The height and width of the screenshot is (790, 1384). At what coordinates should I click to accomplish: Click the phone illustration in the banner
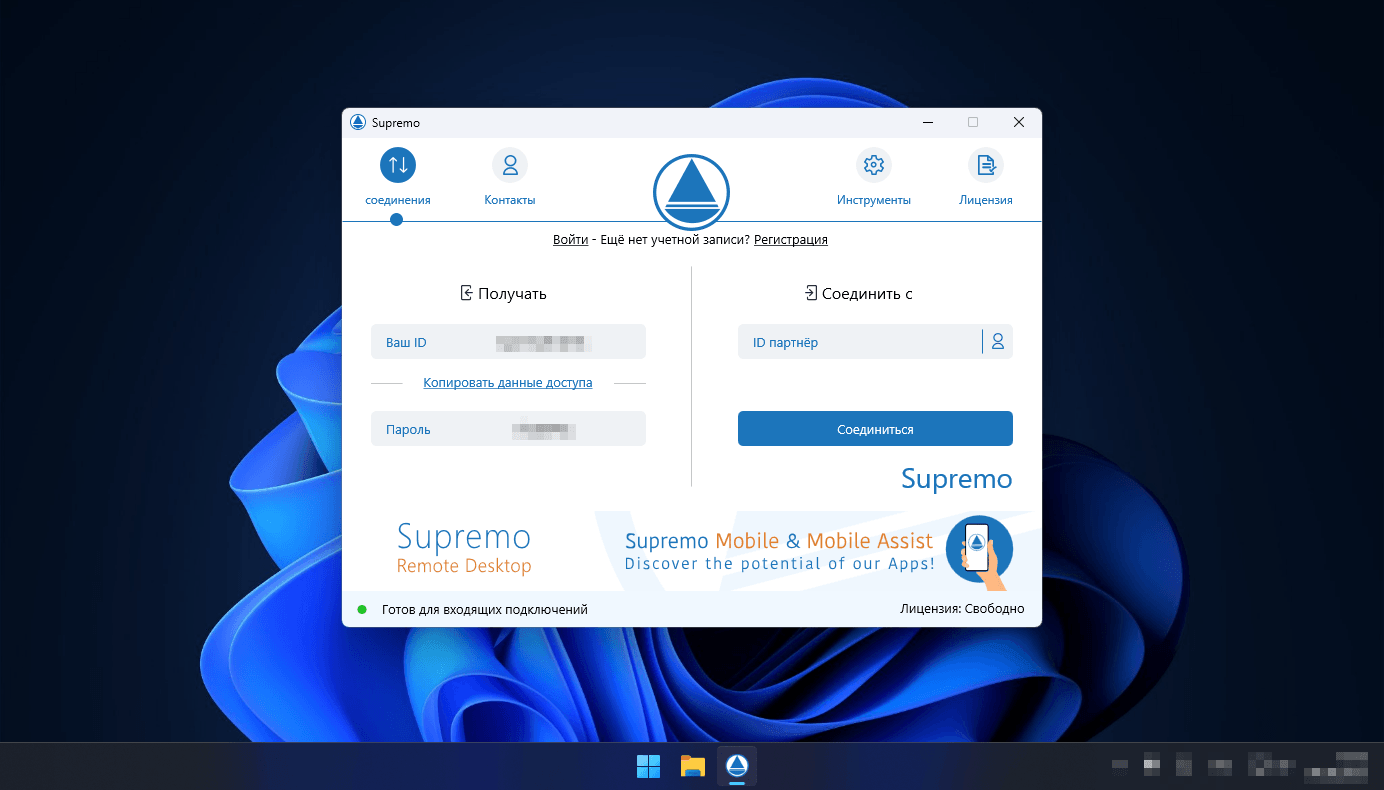(979, 550)
